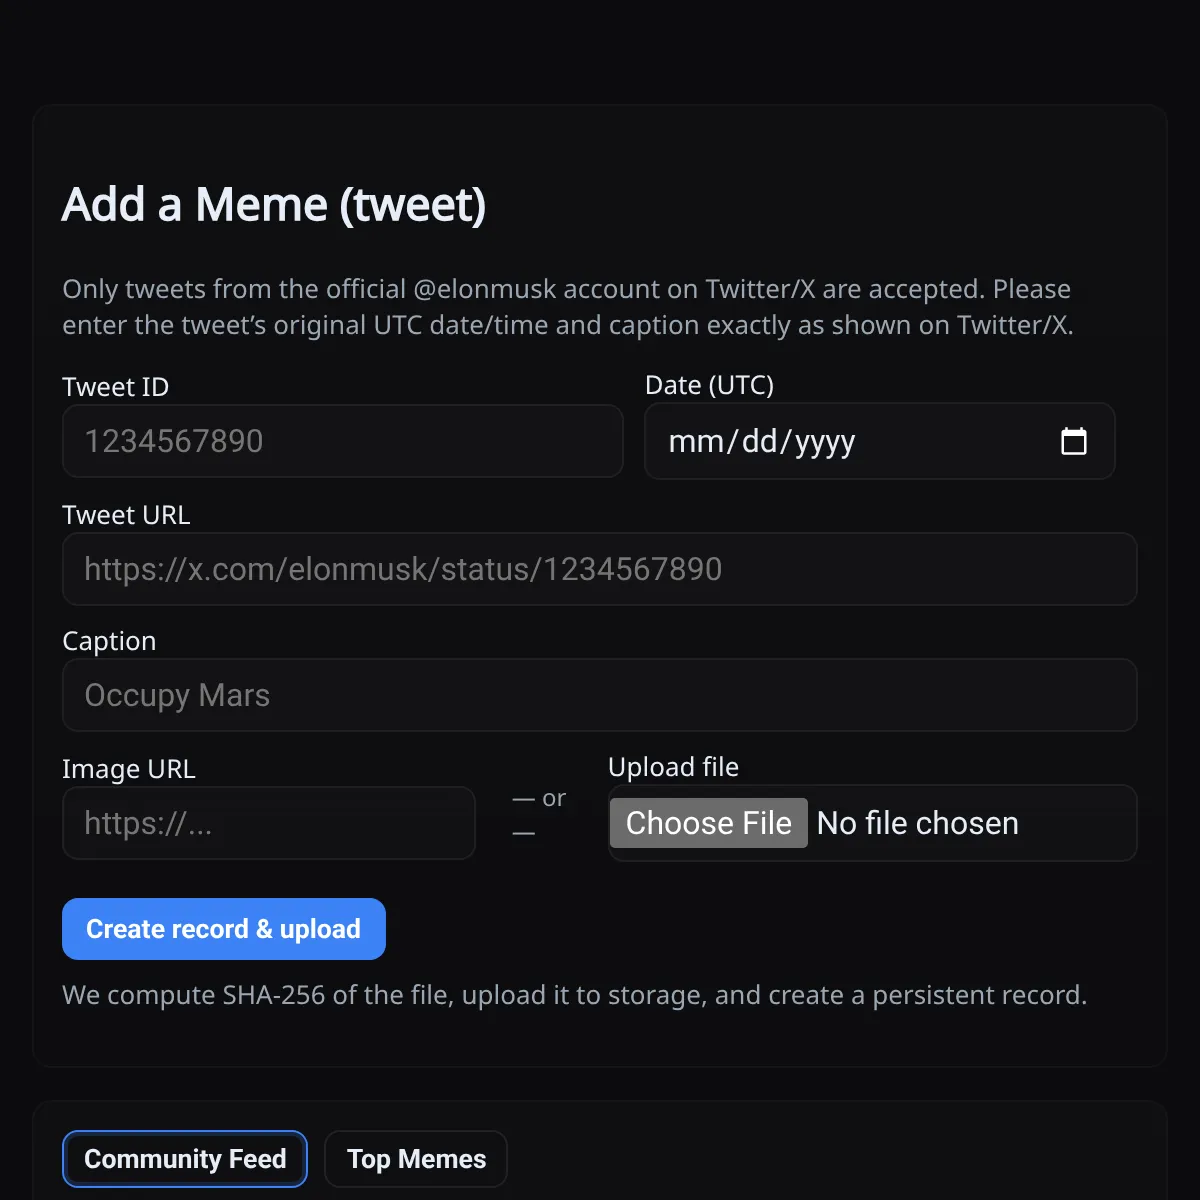This screenshot has height=1200, width=1200.
Task: Click the 'No file chosen' text
Action: 917,823
